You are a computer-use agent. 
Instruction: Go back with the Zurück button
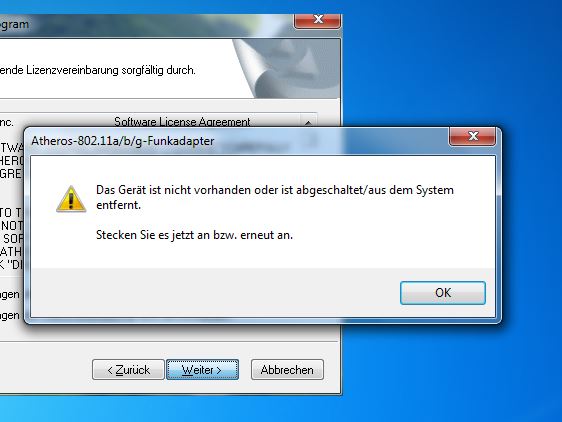pos(128,370)
